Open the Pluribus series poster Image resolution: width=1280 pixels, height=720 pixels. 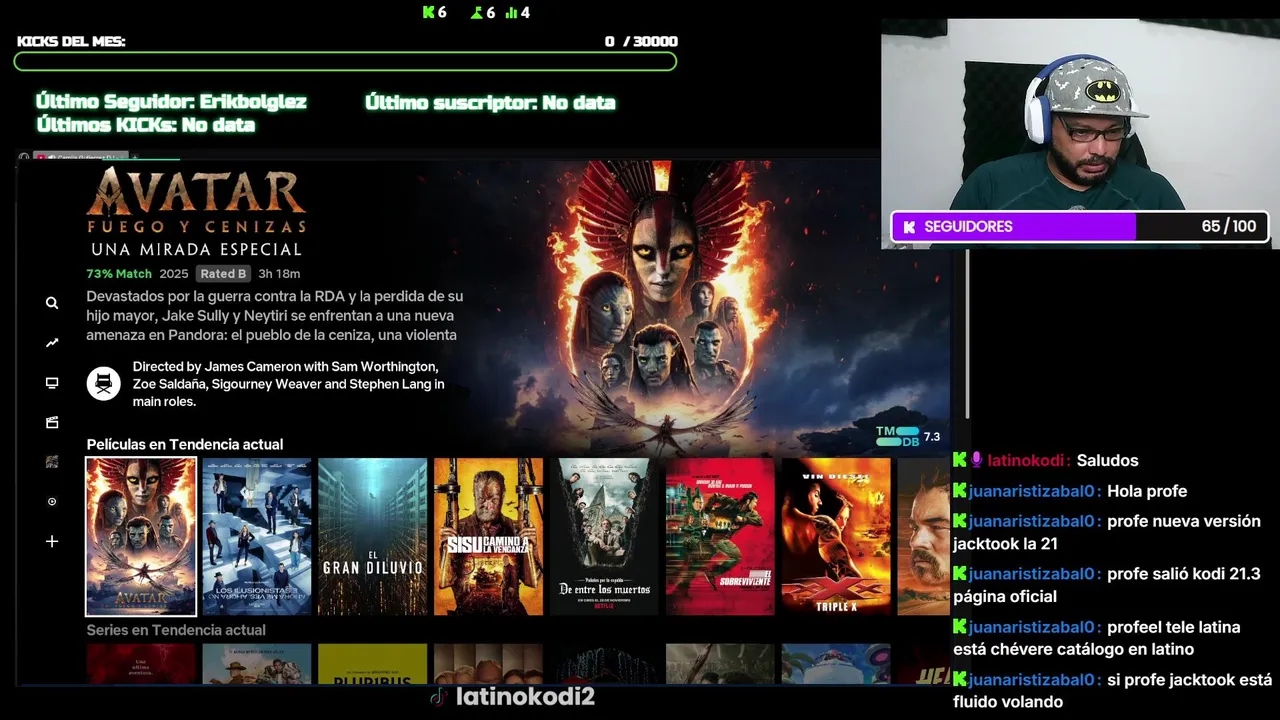tap(373, 664)
